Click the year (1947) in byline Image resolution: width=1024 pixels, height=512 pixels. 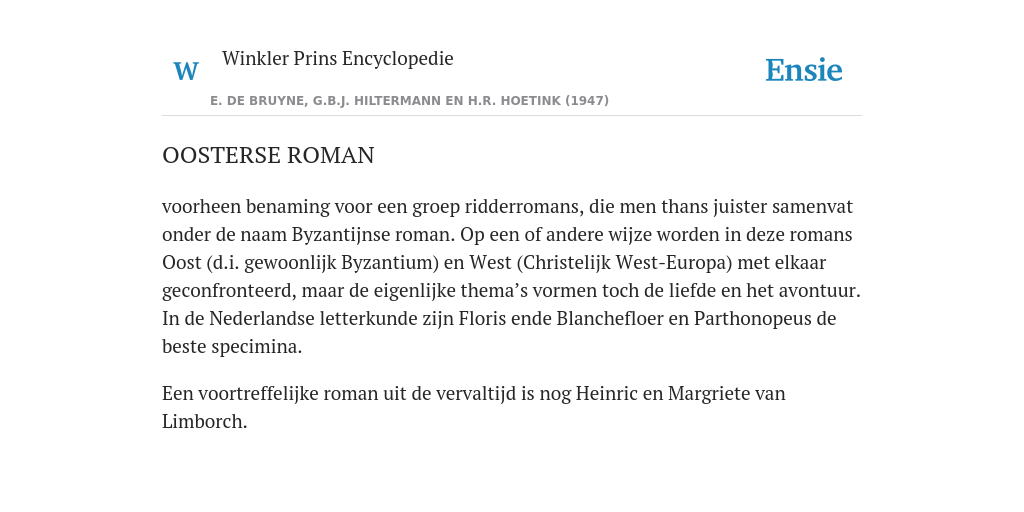tap(587, 101)
